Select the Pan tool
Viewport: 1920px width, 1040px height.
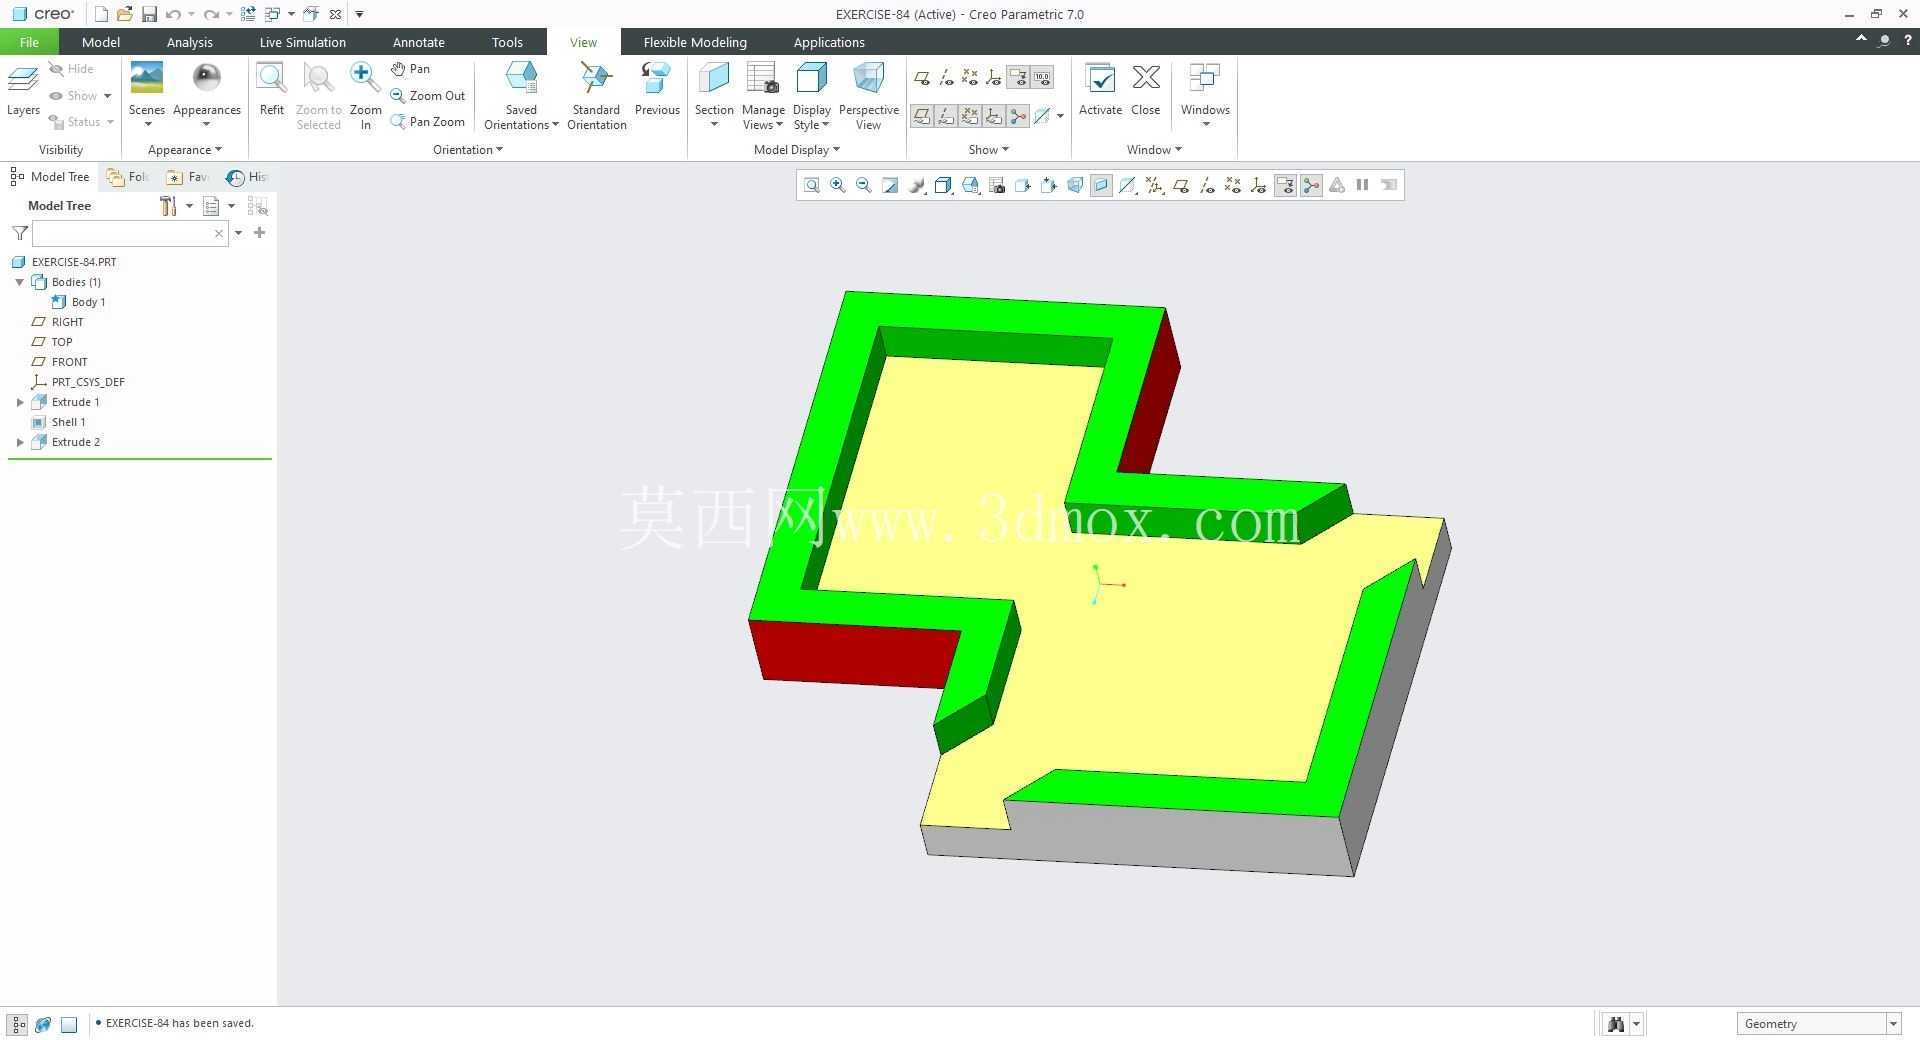[x=411, y=69]
